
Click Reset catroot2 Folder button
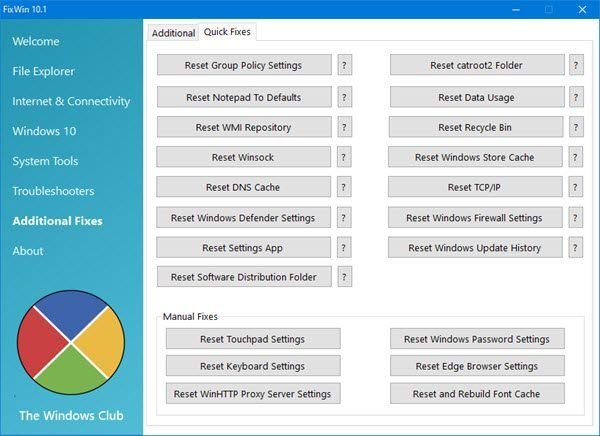(x=477, y=65)
